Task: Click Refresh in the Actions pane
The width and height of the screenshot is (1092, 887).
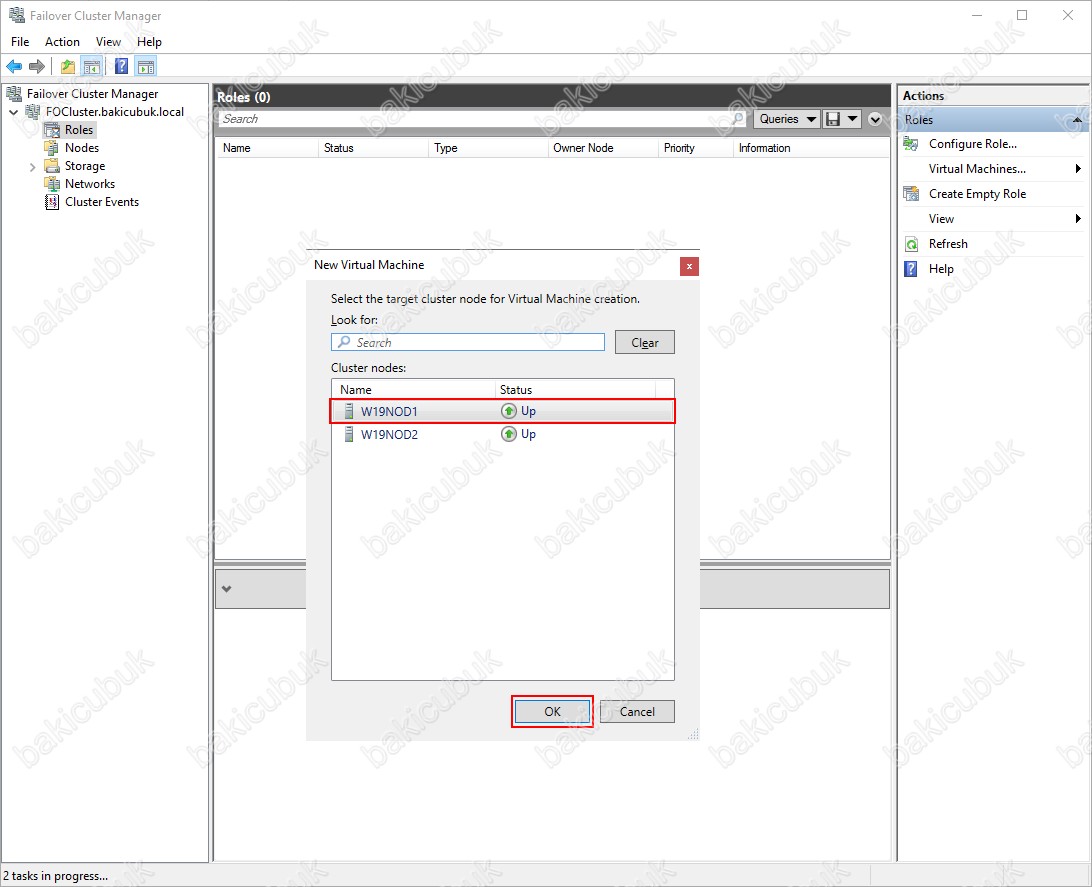Action: pyautogui.click(x=949, y=244)
